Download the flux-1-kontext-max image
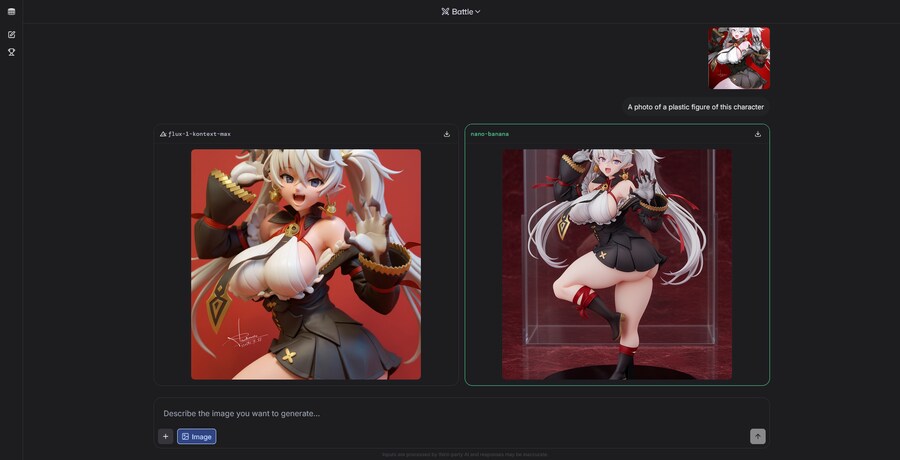Viewport: 900px width, 460px height. click(x=447, y=134)
